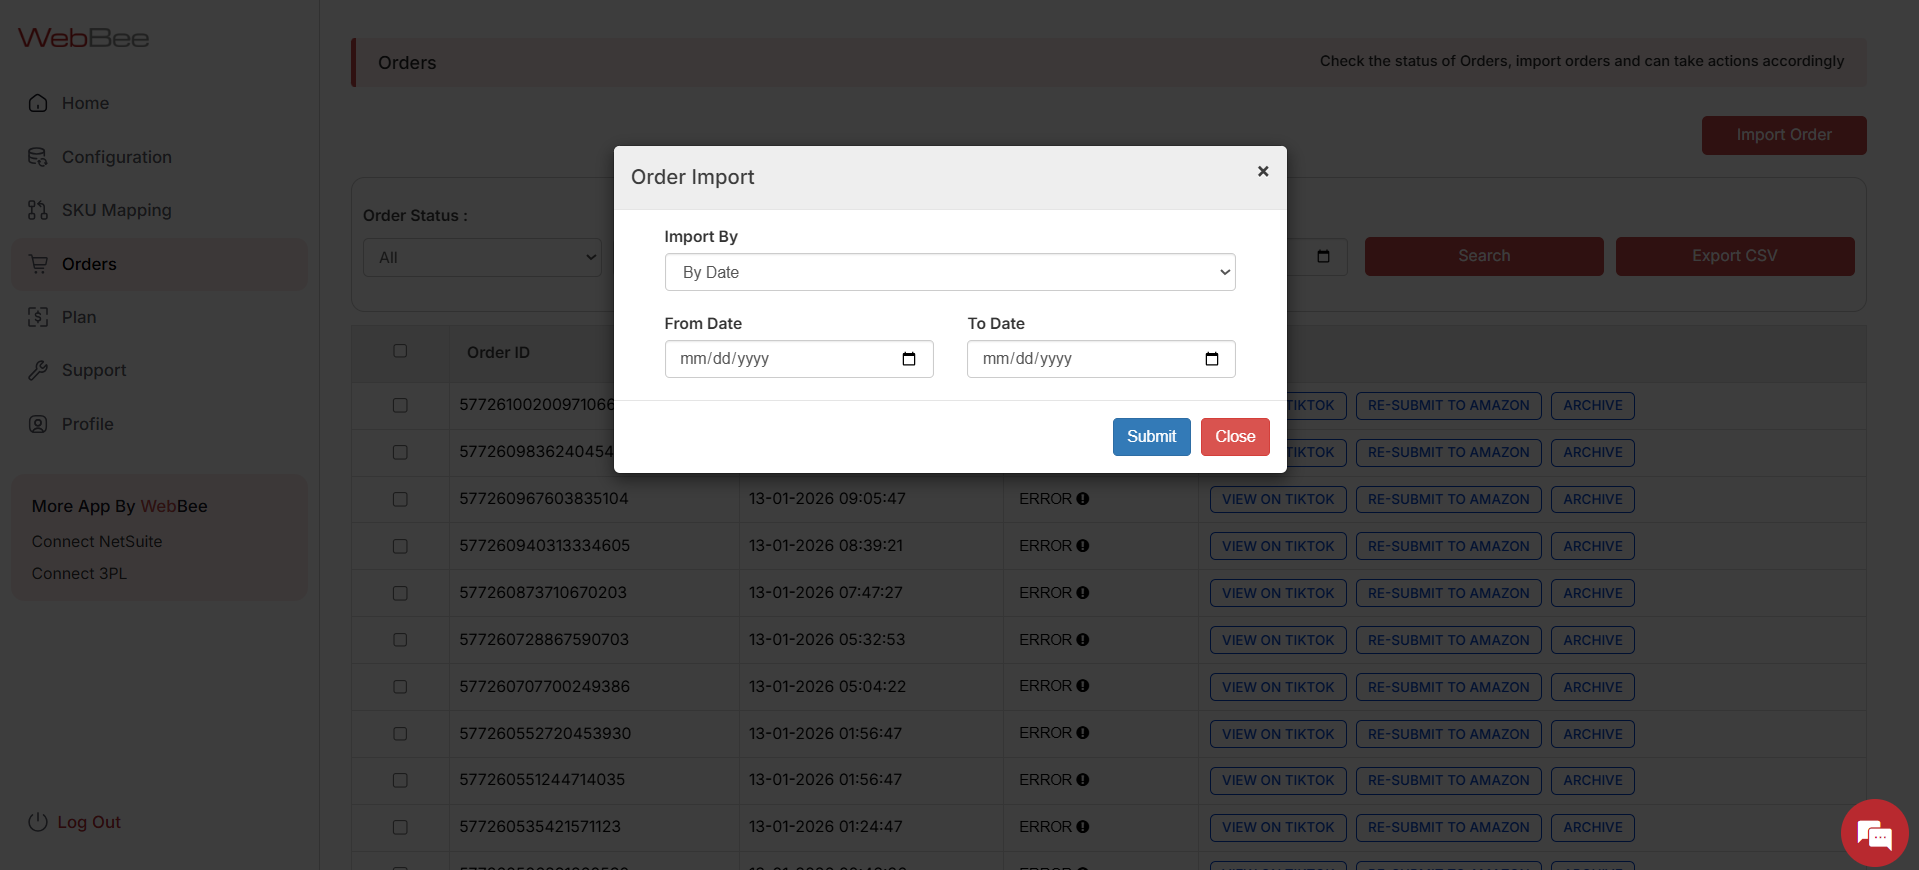This screenshot has width=1919, height=870.
Task: Check the box for order 577260940313334605
Action: pos(400,546)
